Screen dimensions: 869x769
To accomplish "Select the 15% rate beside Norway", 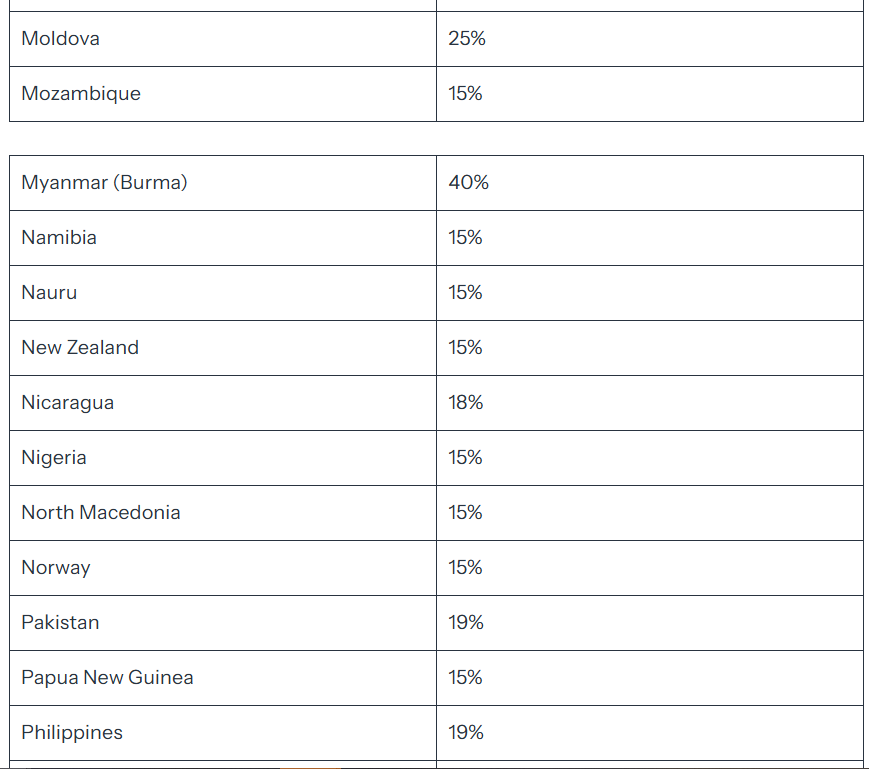I will pos(465,568).
